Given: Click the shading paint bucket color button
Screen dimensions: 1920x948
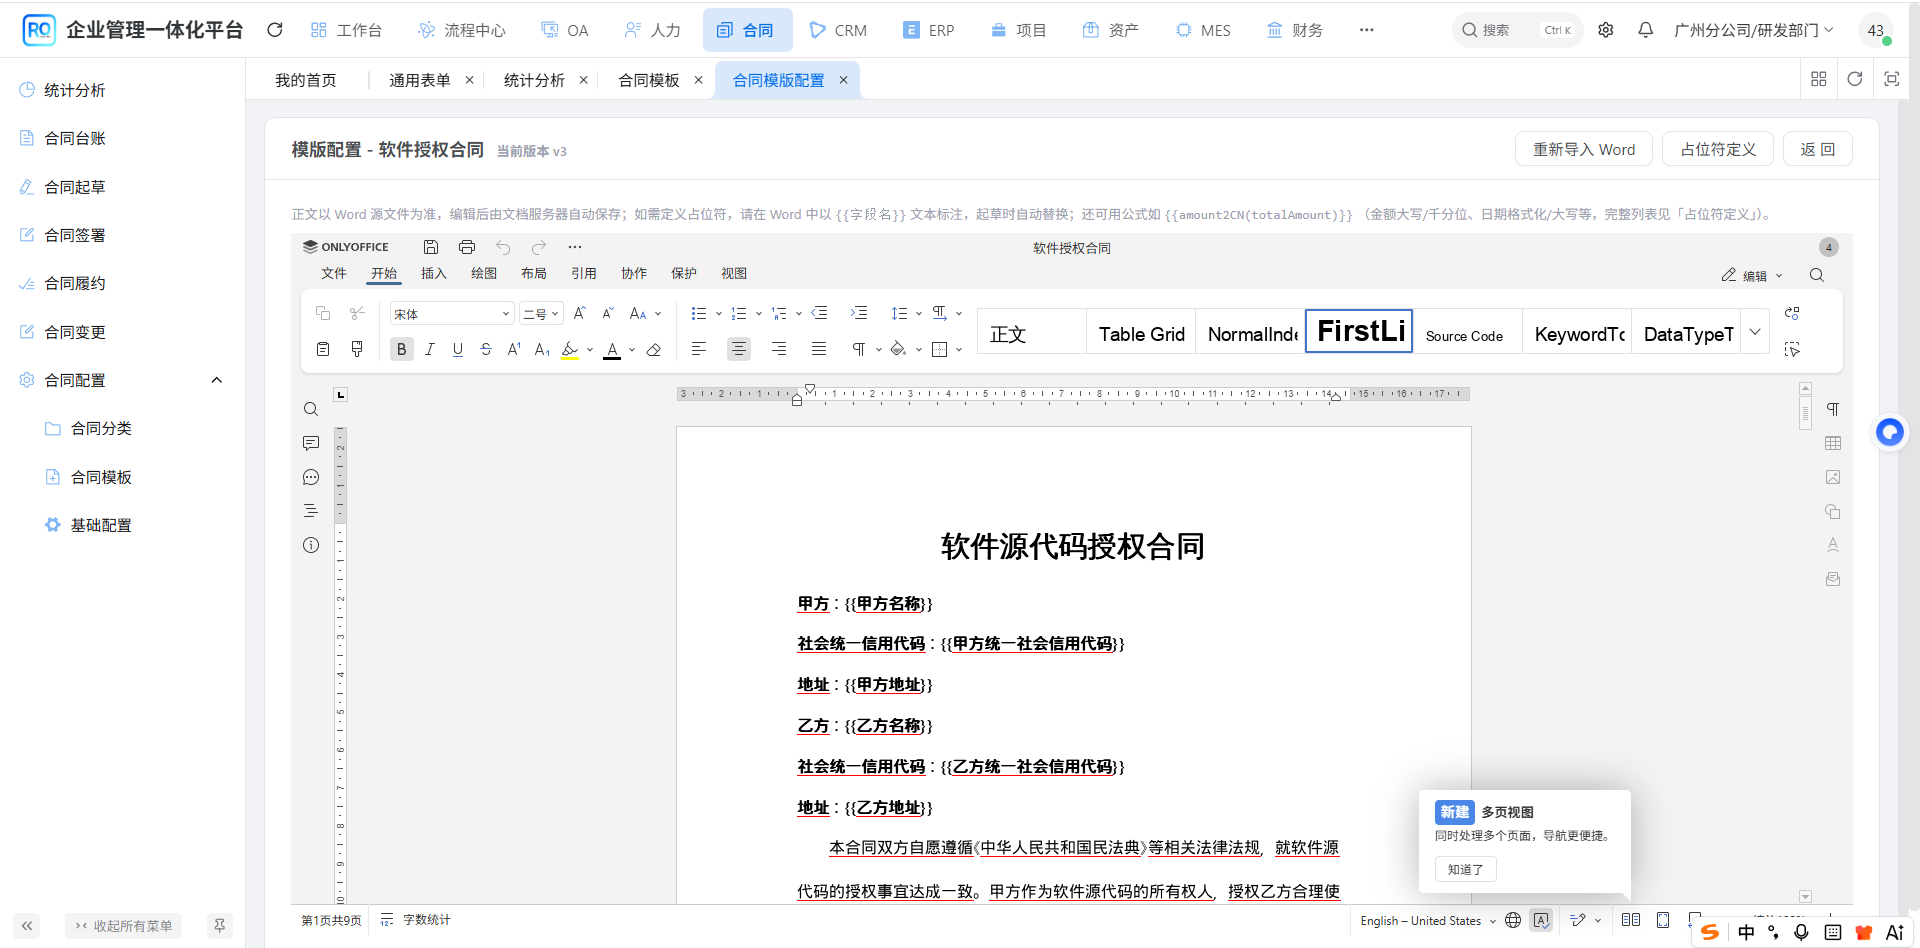Looking at the screenshot, I should tap(898, 349).
